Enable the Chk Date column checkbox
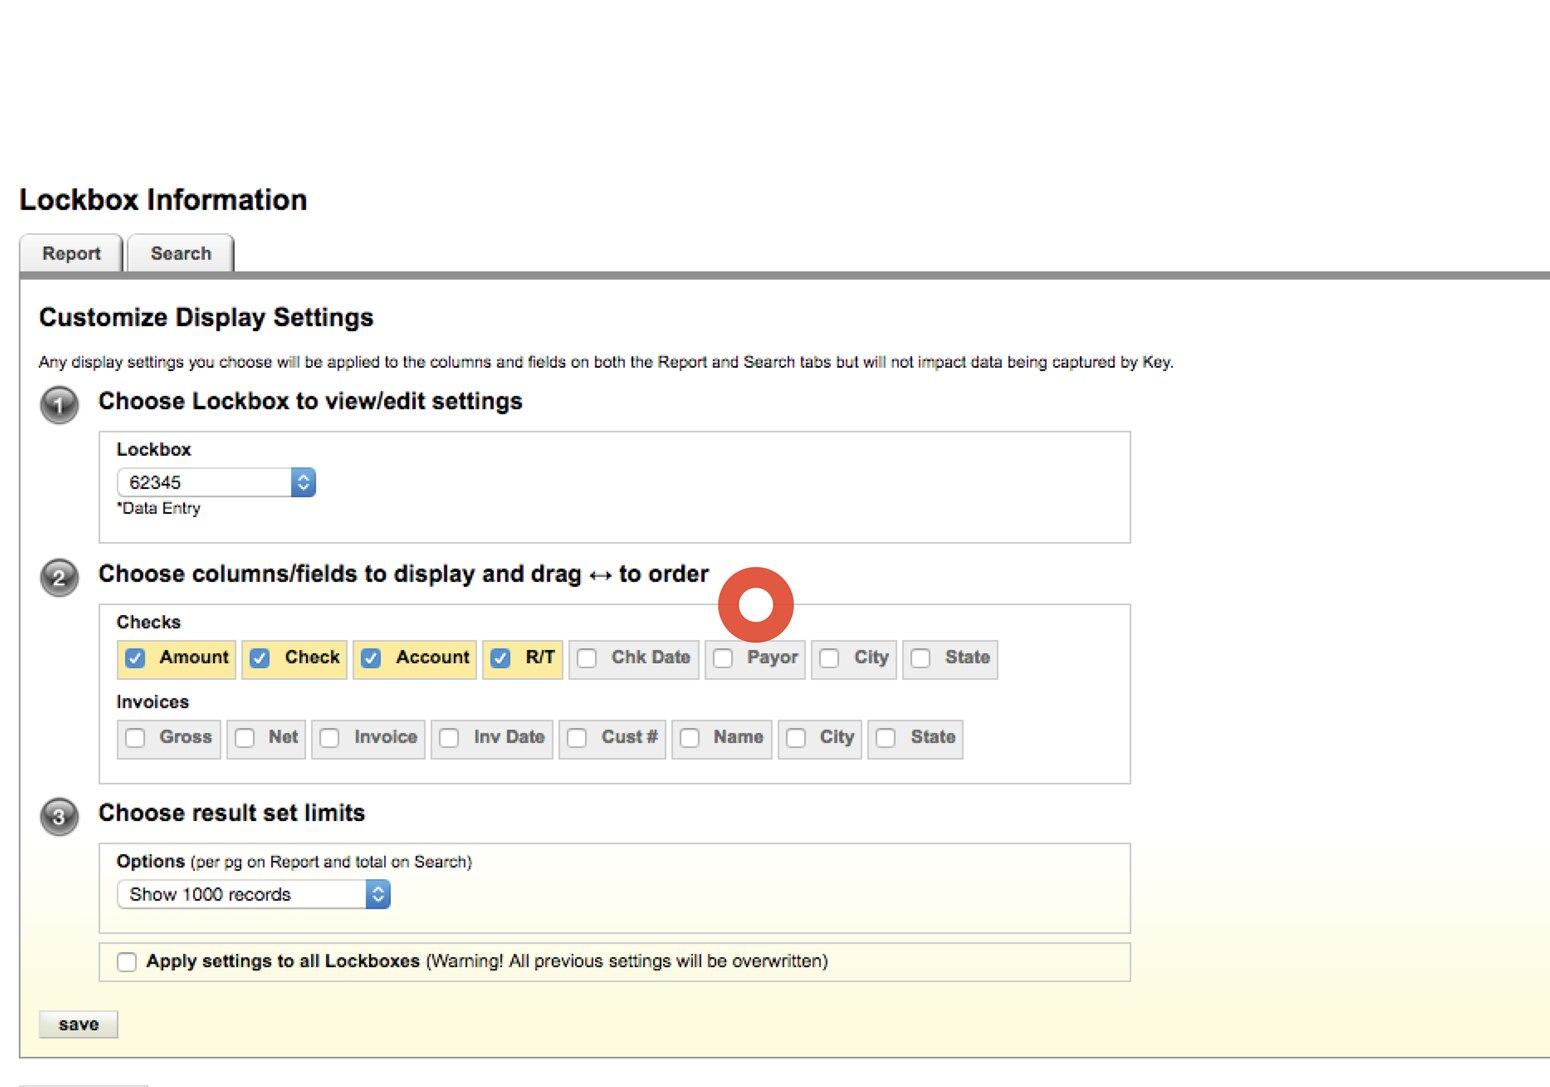 (x=586, y=658)
